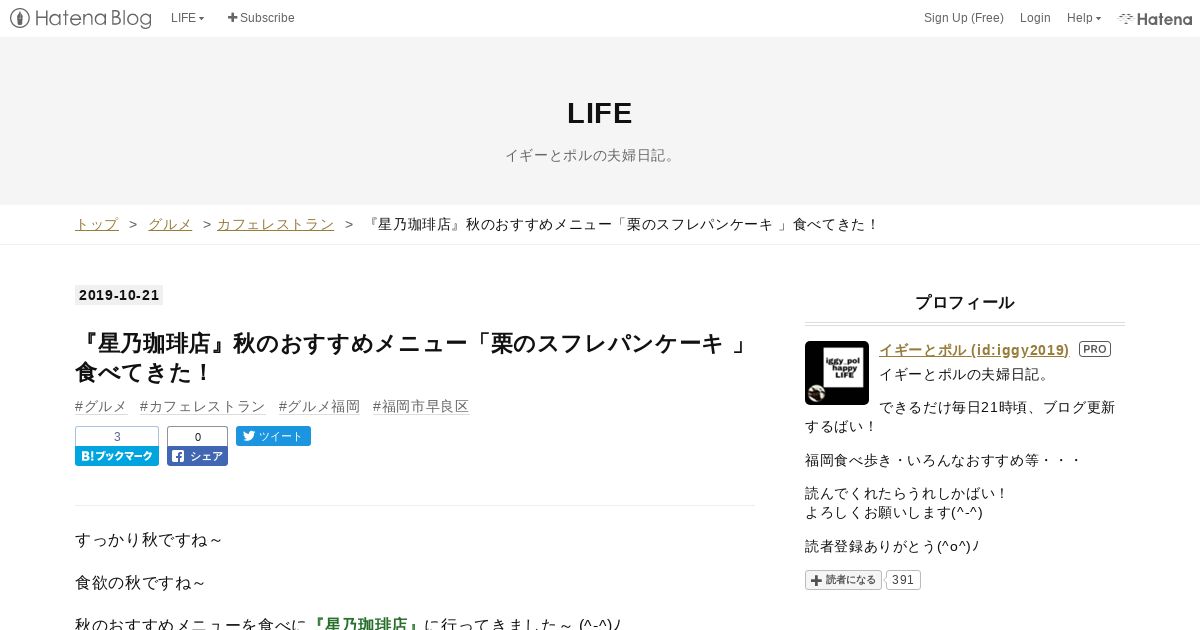This screenshot has height=630, width=1200.
Task: Select the text よろしくお願いします(^-^)
Action: (x=894, y=512)
